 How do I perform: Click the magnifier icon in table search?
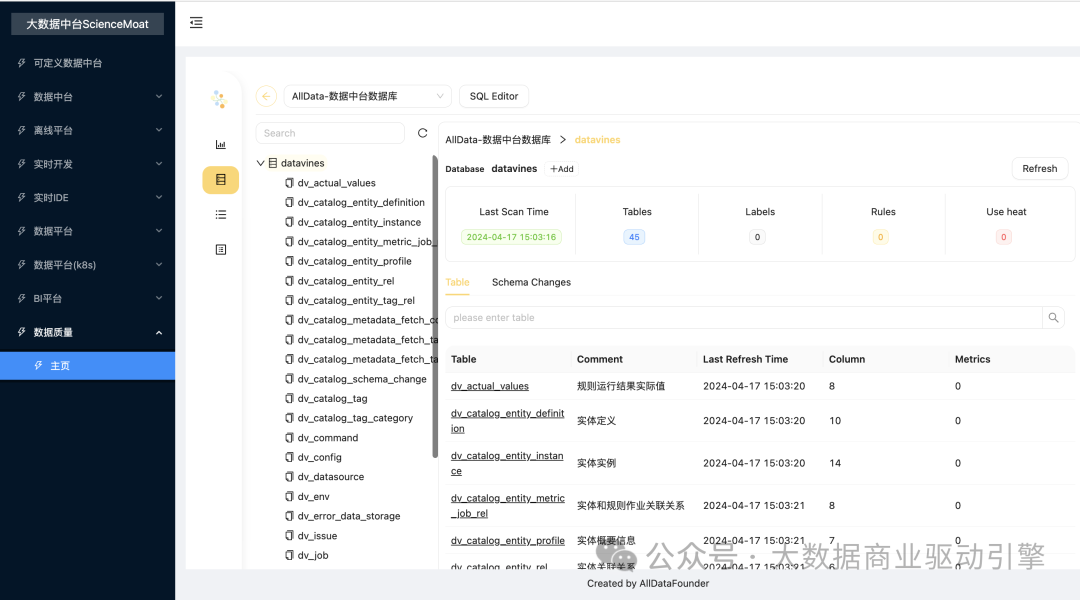(x=1053, y=318)
